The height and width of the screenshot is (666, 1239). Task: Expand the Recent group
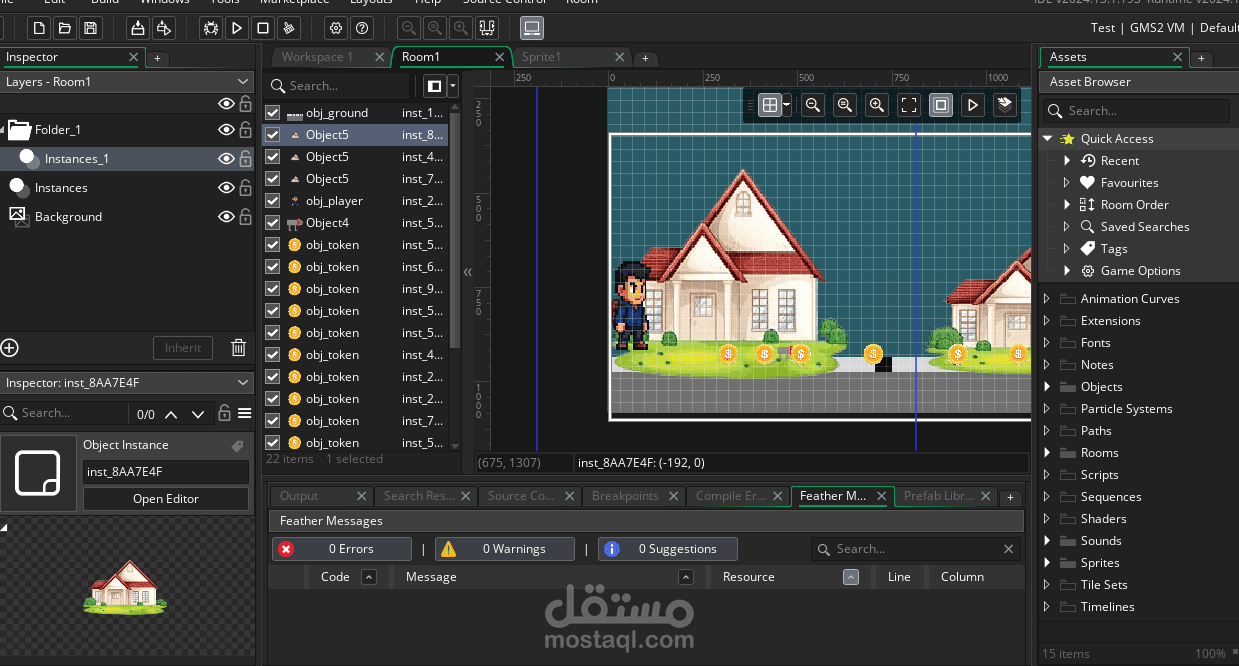(1067, 161)
